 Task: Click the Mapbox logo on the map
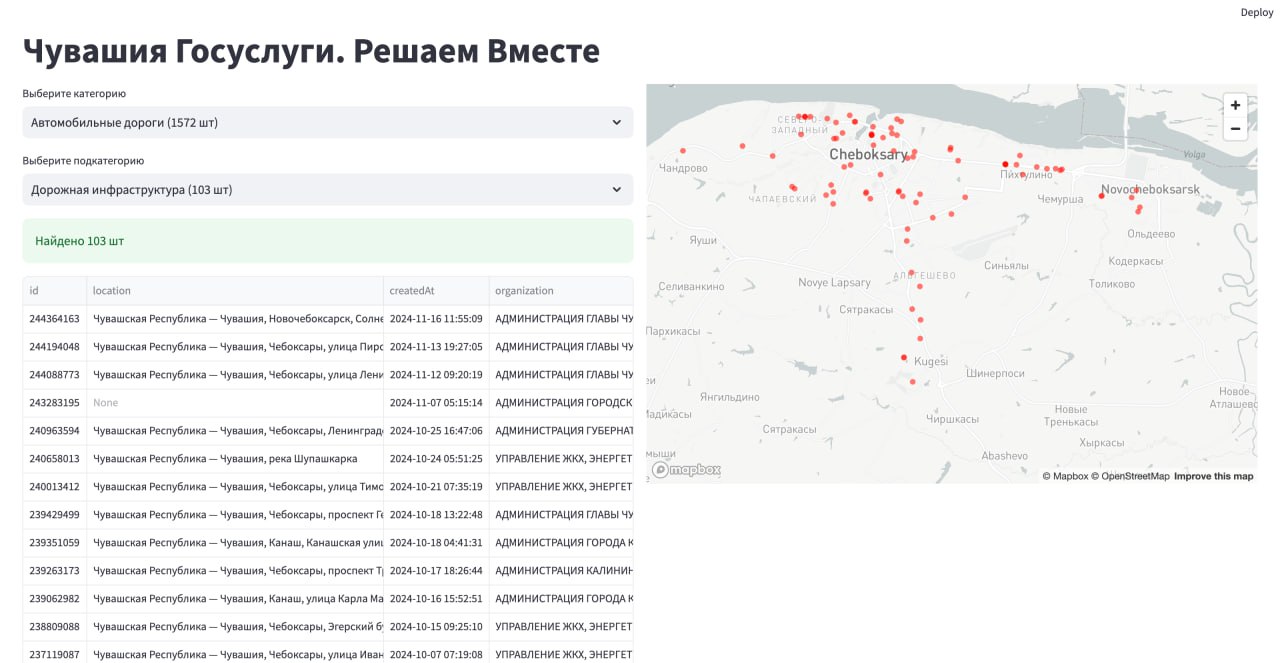(x=686, y=470)
